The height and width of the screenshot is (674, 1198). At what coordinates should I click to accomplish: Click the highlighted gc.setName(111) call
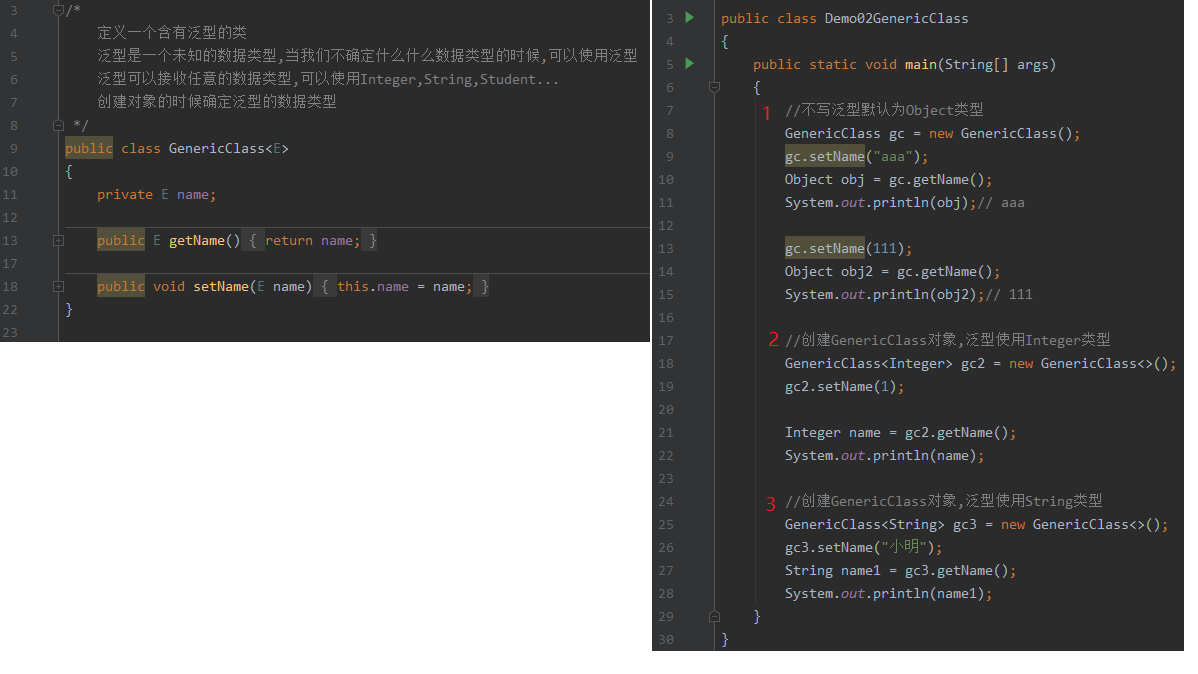(x=848, y=248)
